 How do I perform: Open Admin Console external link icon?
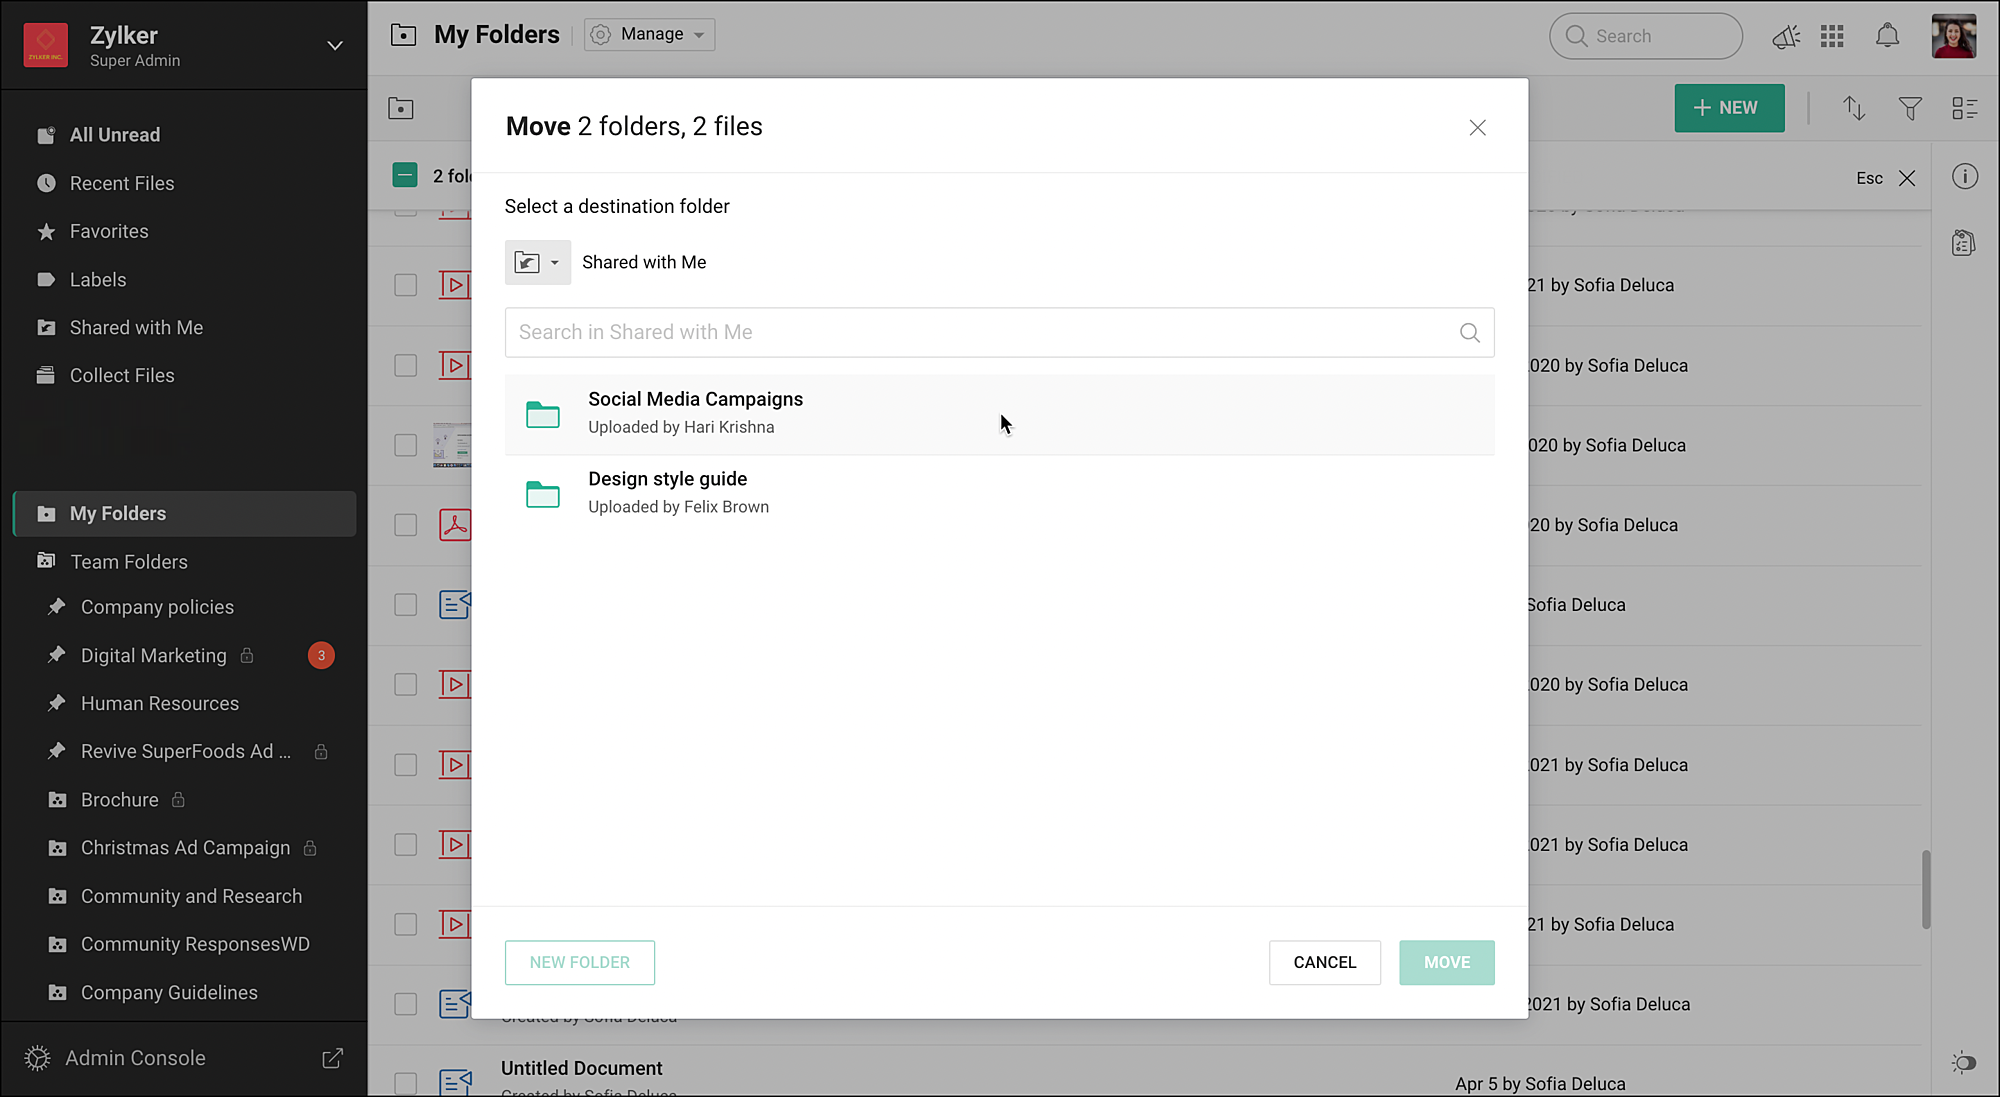pyautogui.click(x=333, y=1058)
